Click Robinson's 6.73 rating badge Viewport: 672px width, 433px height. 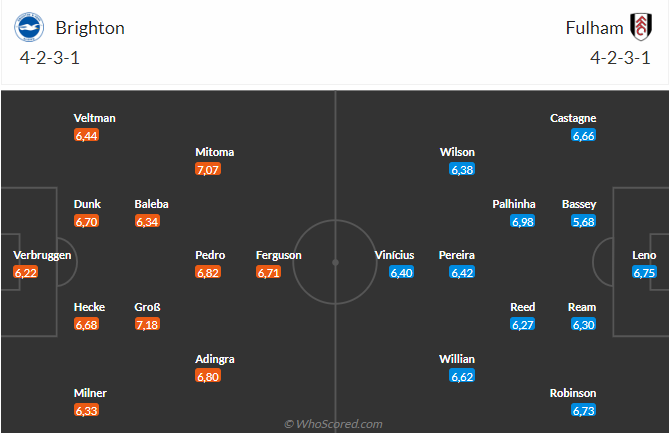point(584,411)
